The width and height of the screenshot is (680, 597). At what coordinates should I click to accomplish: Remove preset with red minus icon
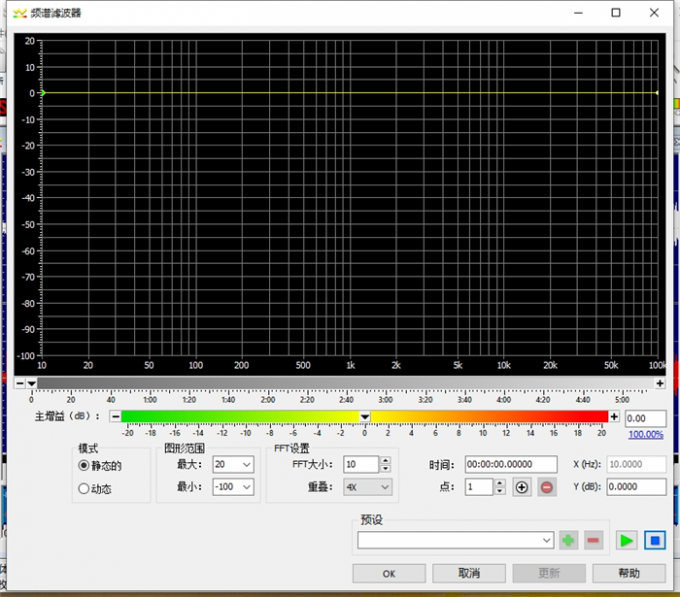[x=593, y=541]
